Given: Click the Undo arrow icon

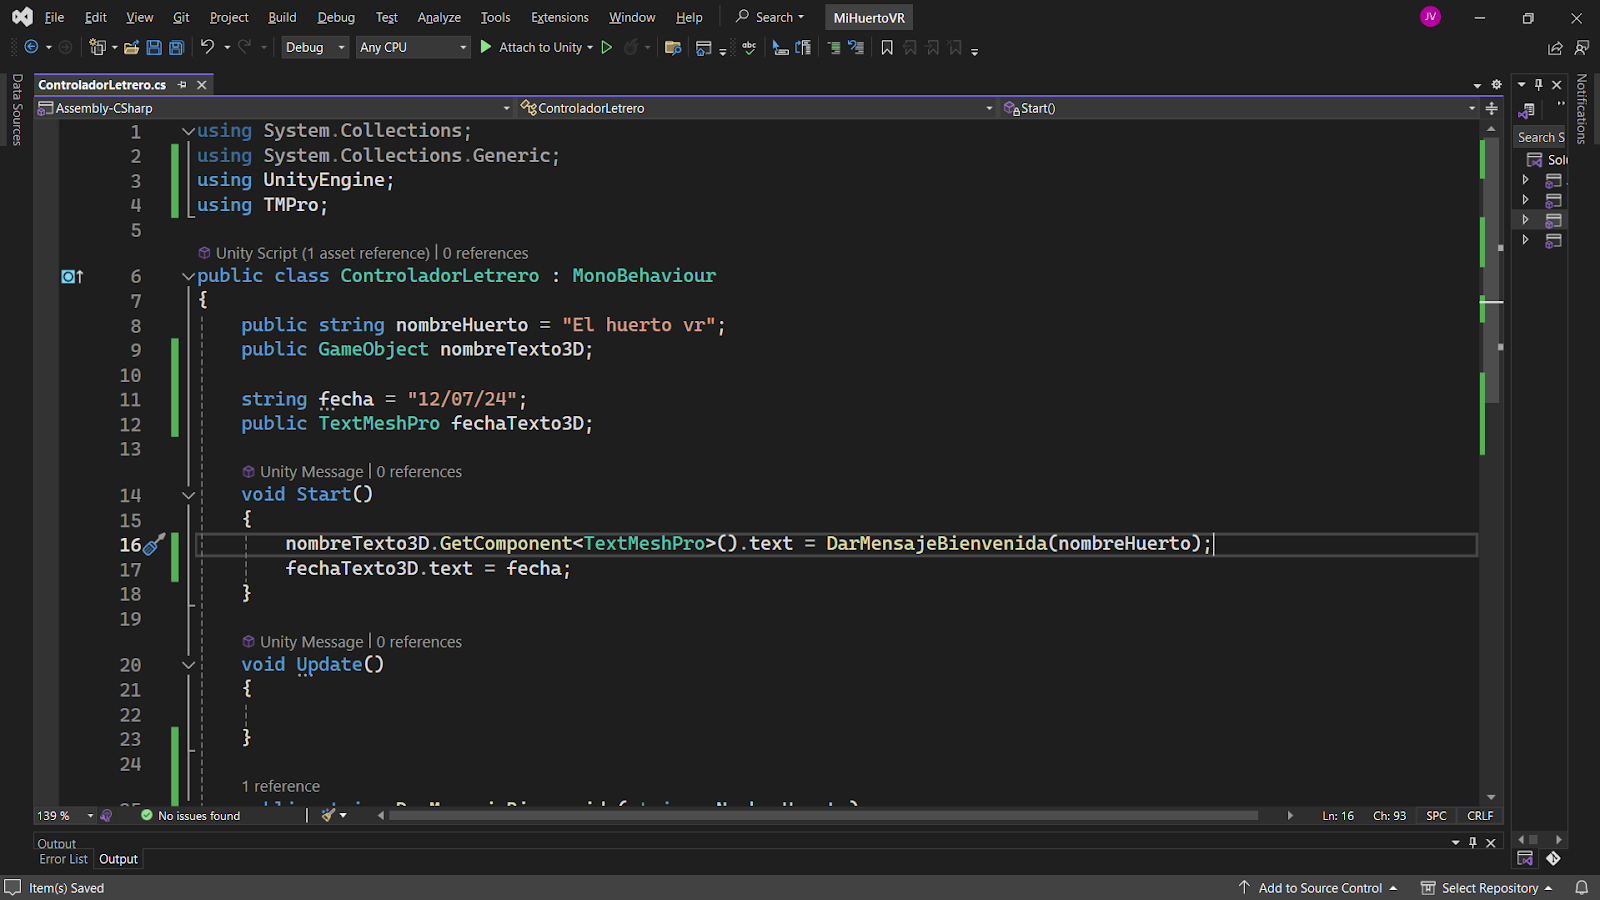Looking at the screenshot, I should pyautogui.click(x=207, y=47).
